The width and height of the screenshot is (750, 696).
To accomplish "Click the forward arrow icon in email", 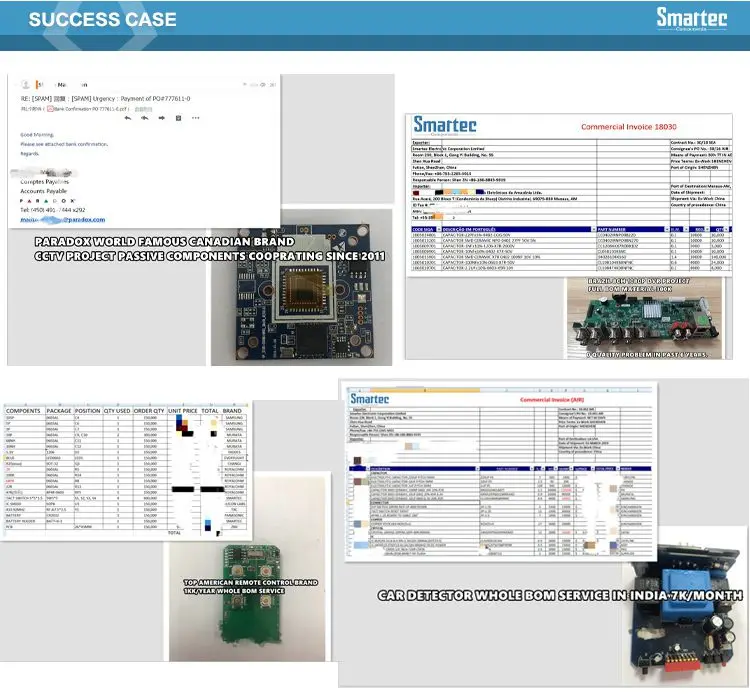I will click(161, 117).
